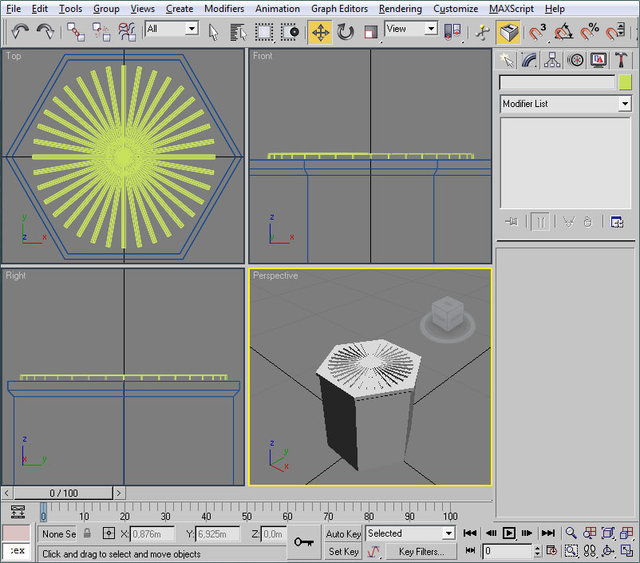Expand the Modifier List dropdown
The width and height of the screenshot is (640, 563).
tap(625, 104)
